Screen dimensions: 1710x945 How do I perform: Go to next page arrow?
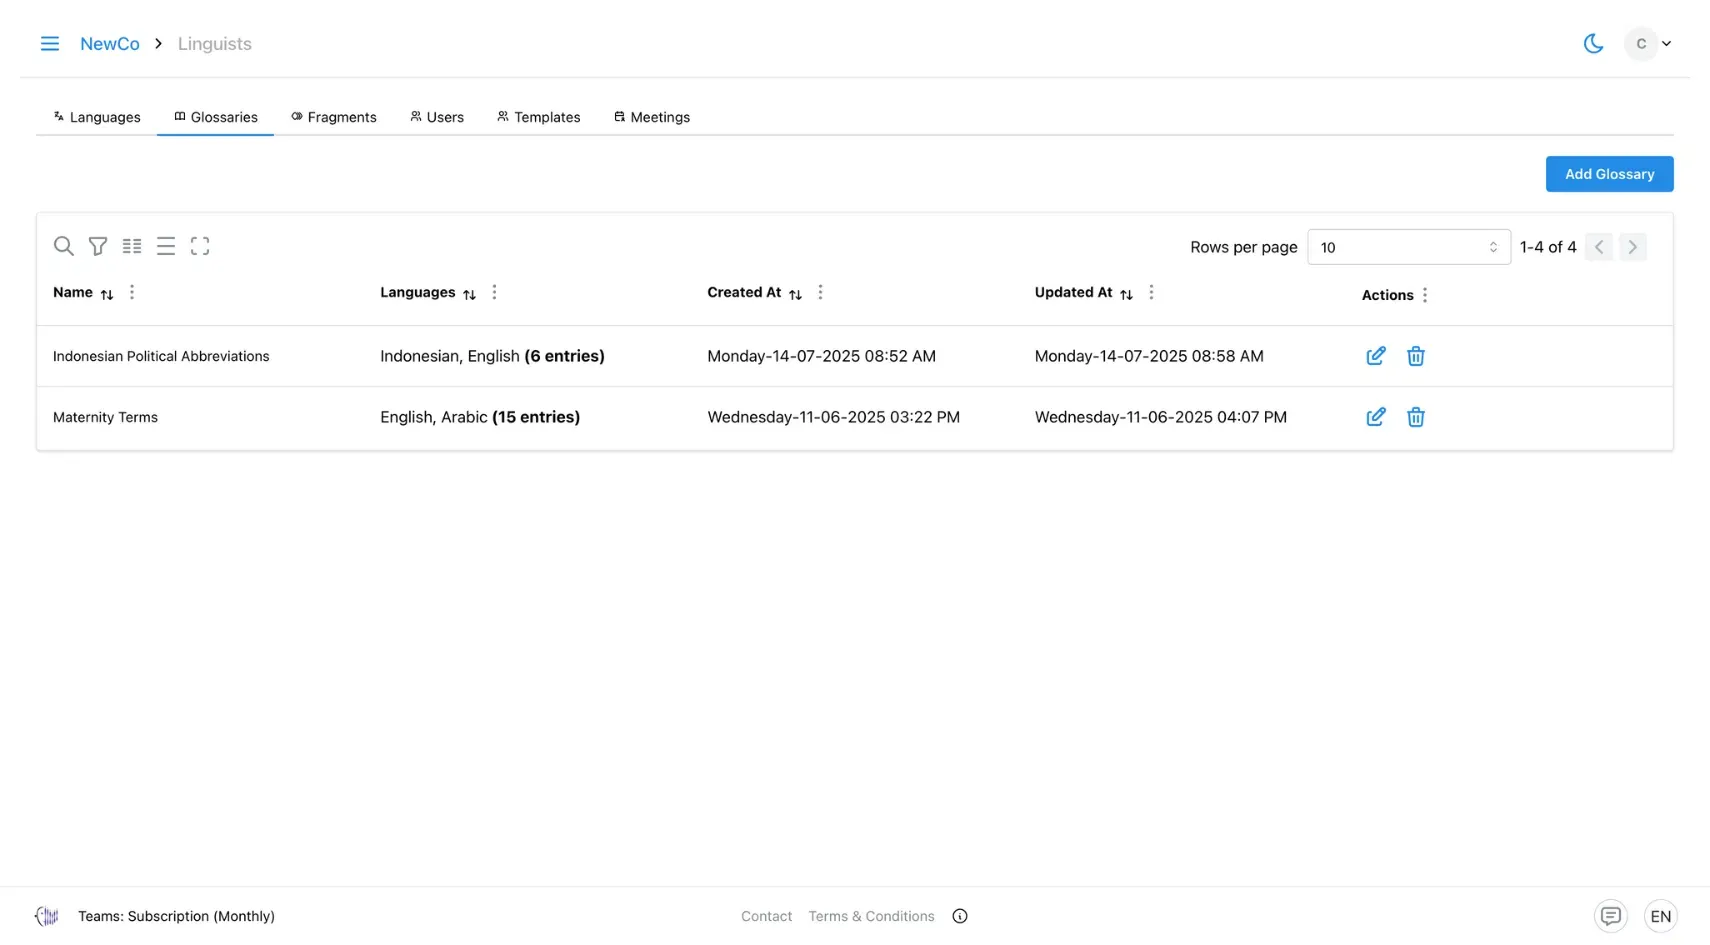(x=1632, y=247)
